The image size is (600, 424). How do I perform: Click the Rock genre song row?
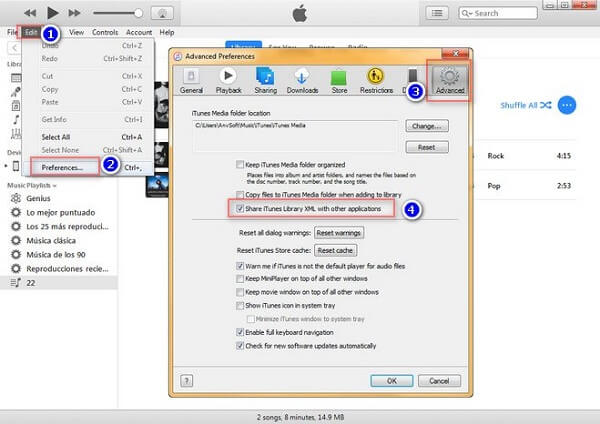524,156
